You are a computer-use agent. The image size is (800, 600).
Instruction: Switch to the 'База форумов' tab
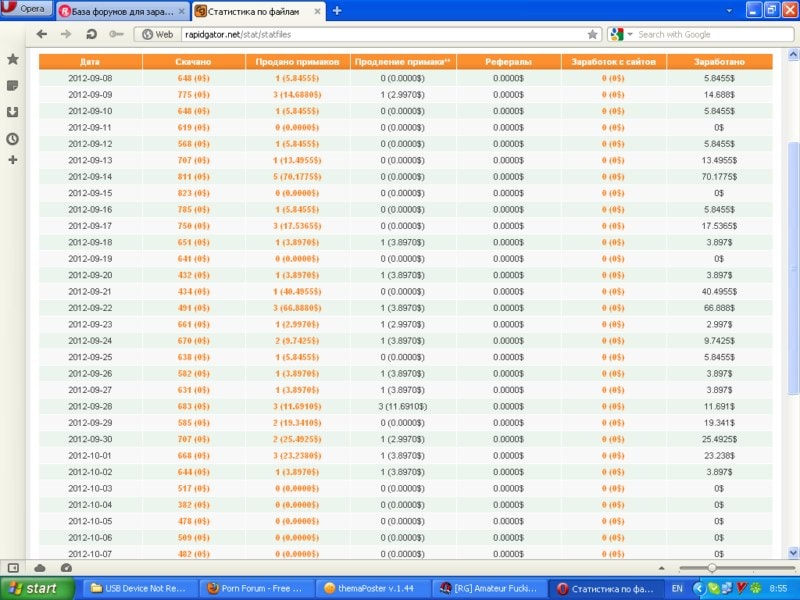click(x=120, y=11)
